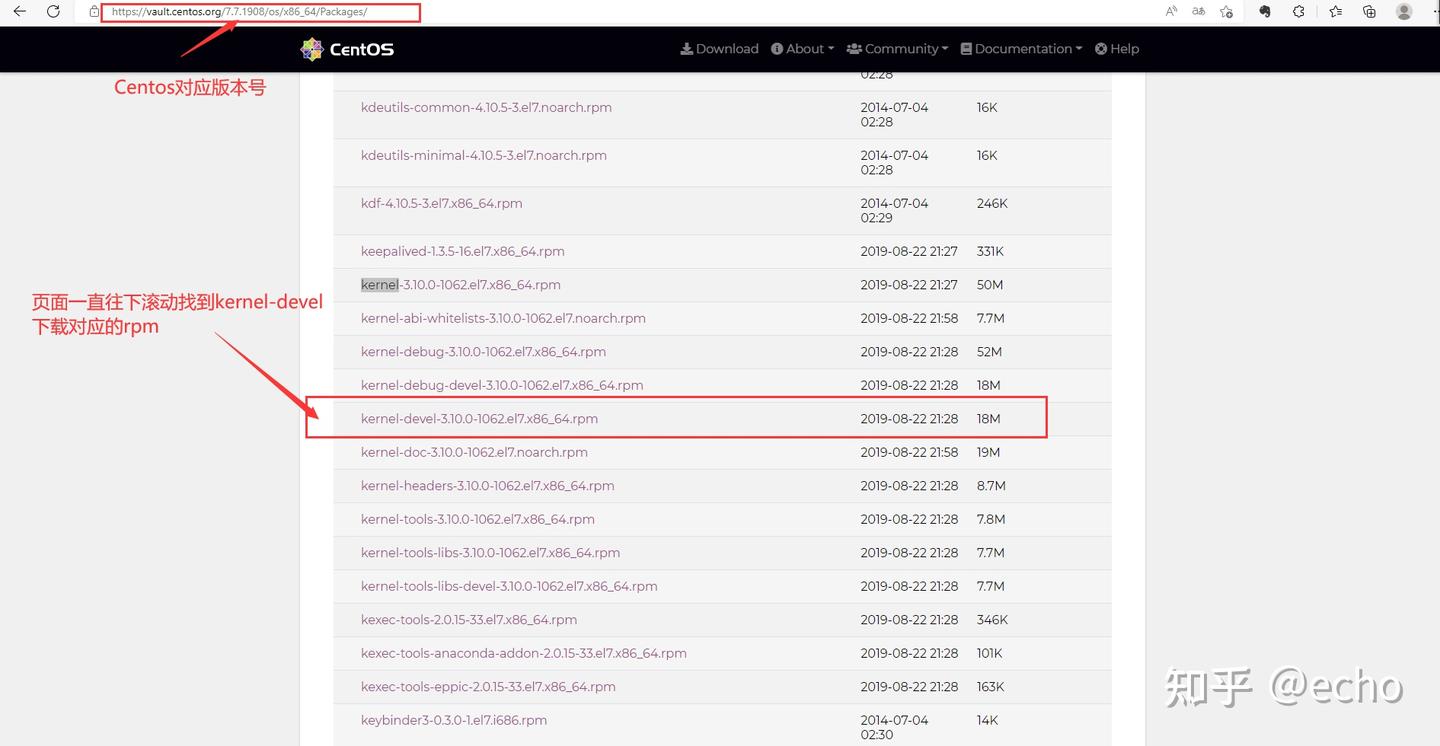Open the Extensions puzzle icon
The image size is (1440, 746).
point(1299,12)
